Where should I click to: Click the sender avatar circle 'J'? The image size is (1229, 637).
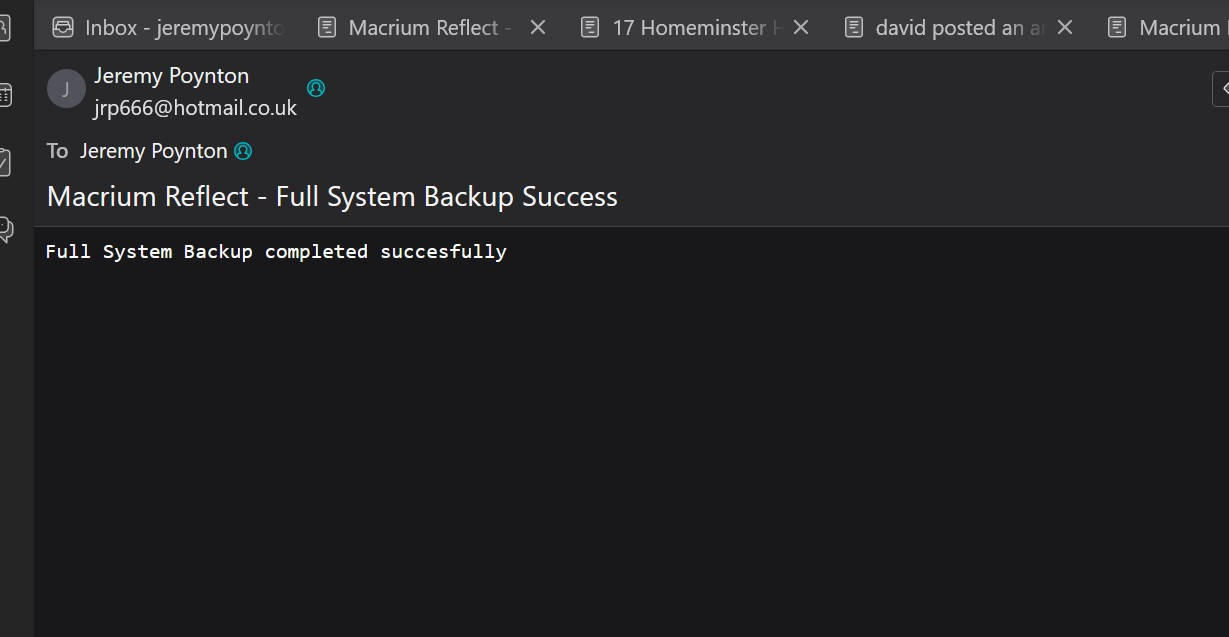click(x=66, y=88)
